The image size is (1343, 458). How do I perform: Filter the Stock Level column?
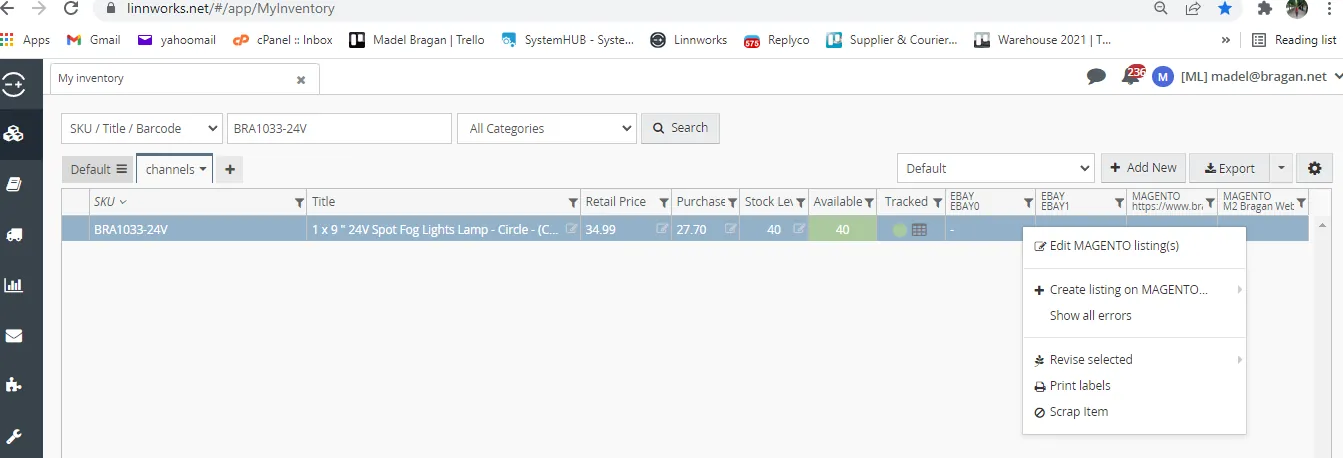click(801, 203)
